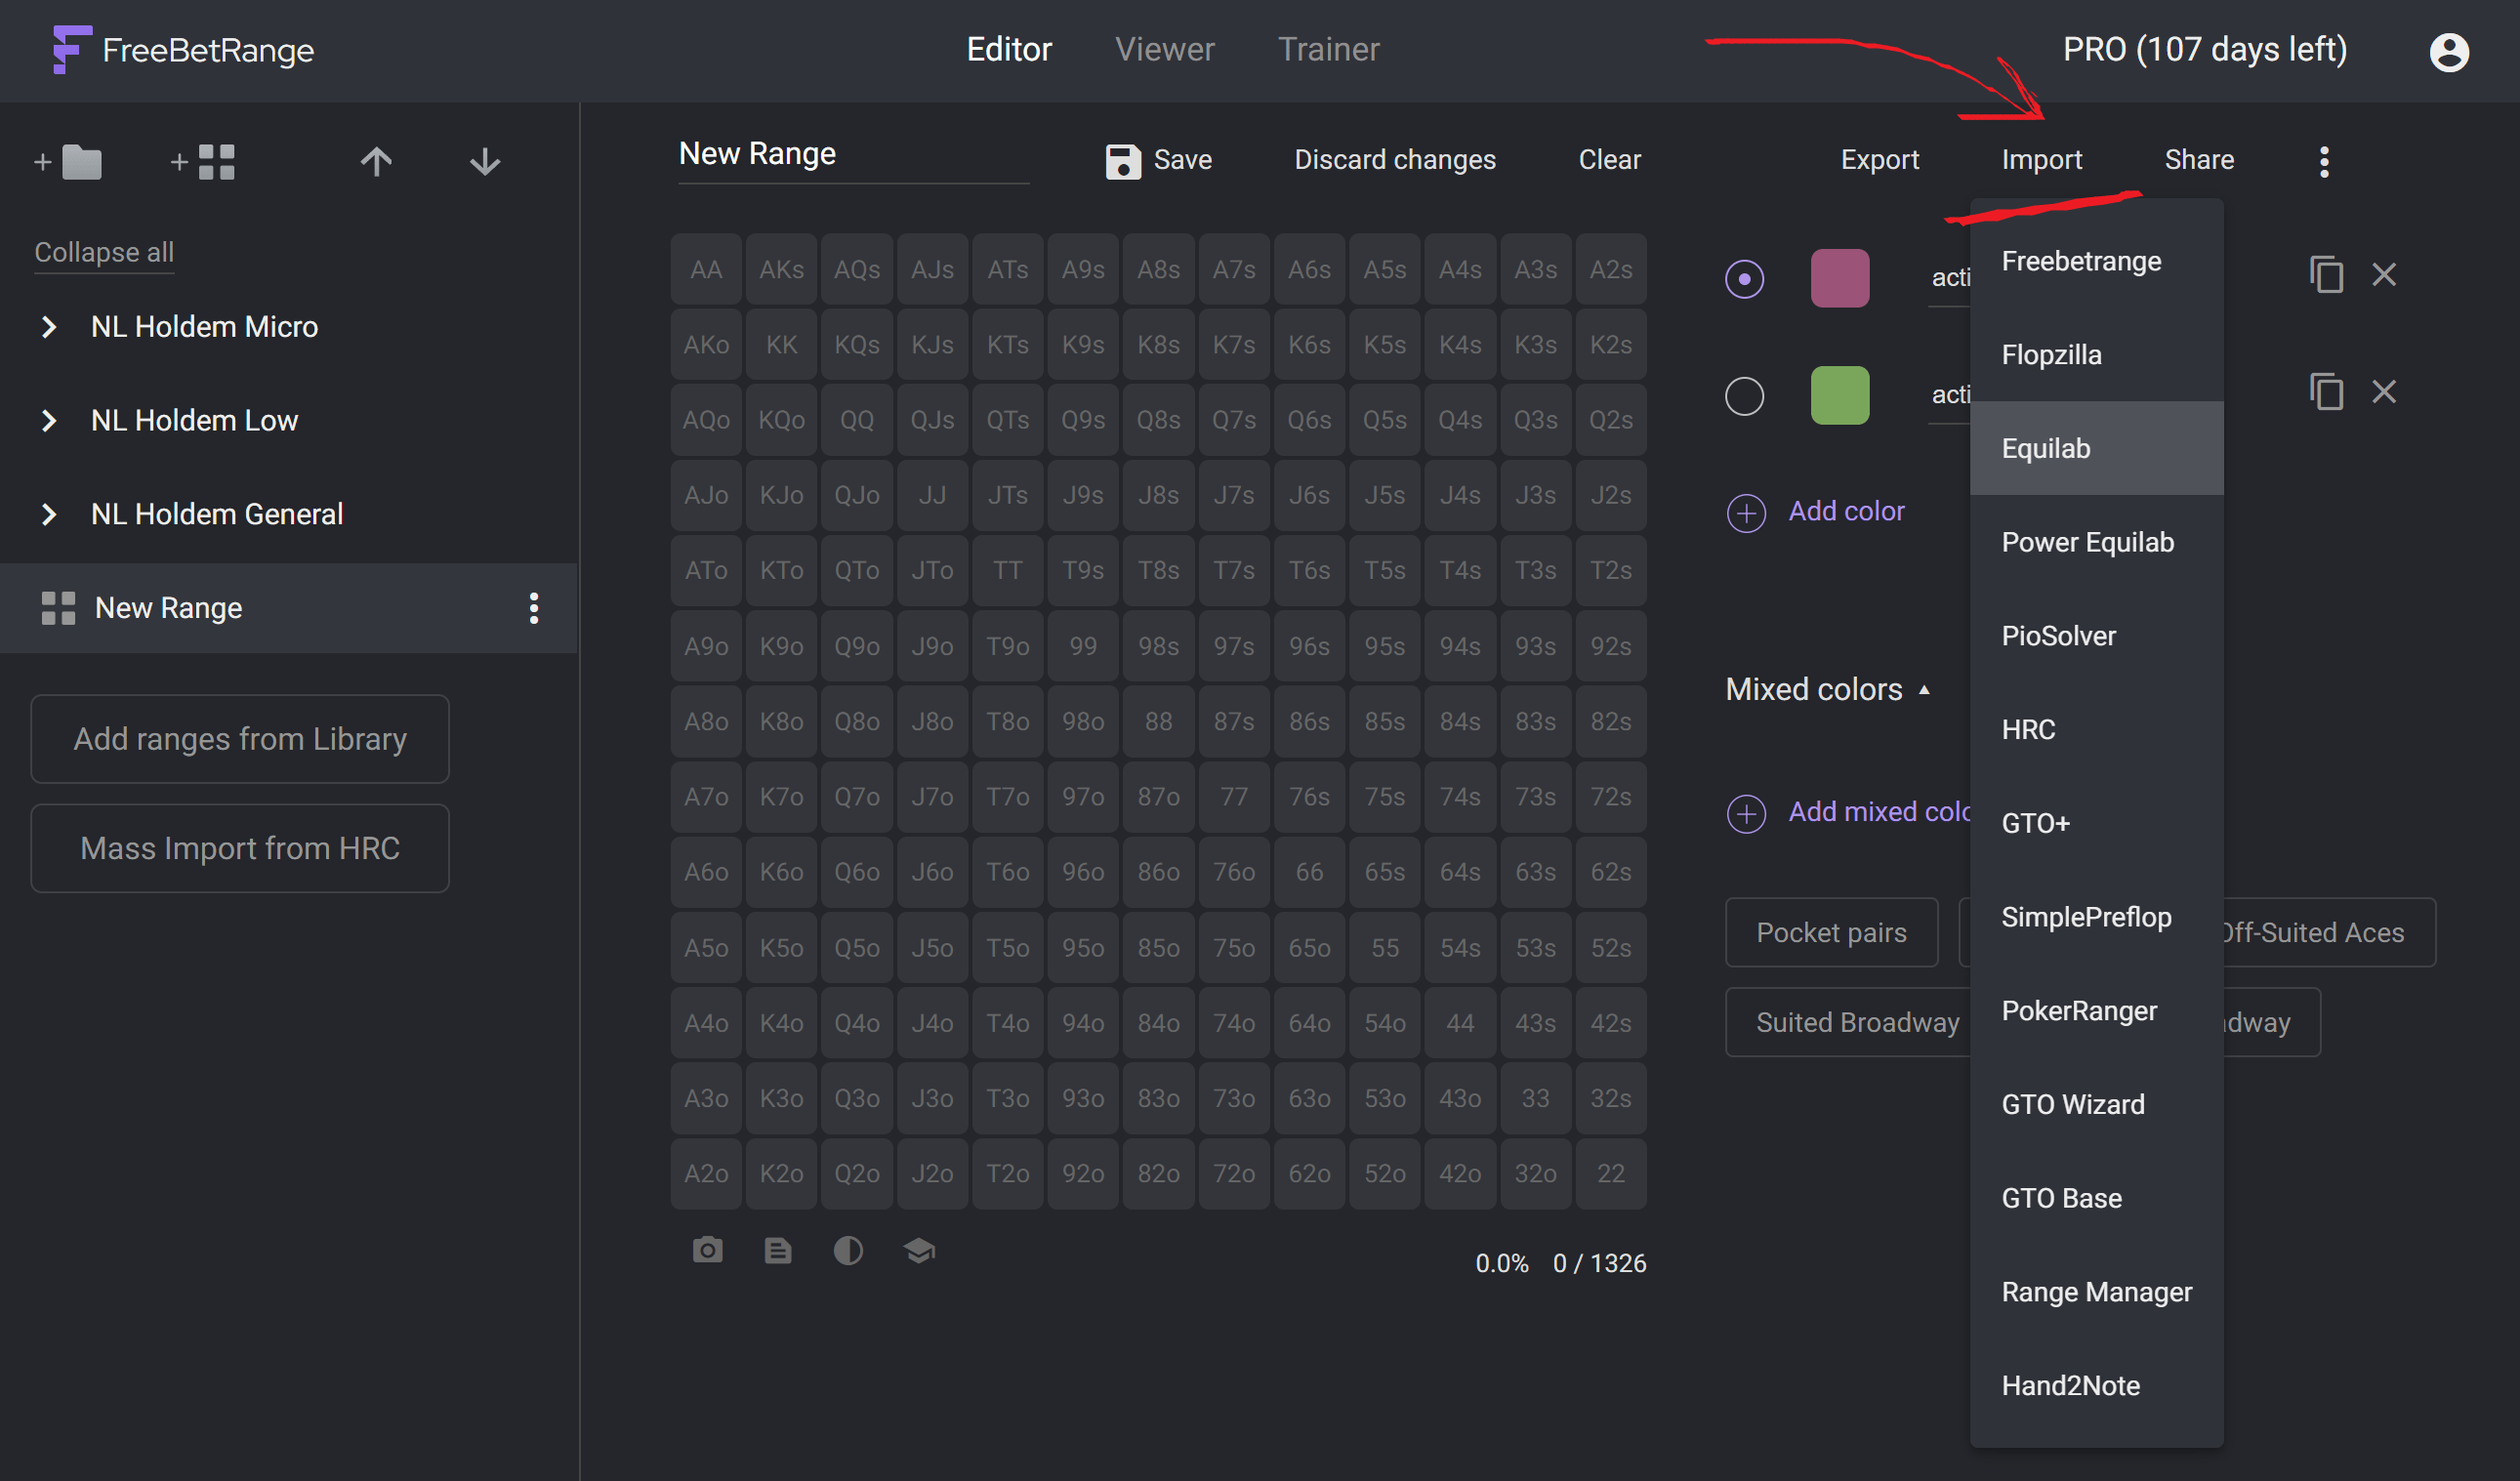The width and height of the screenshot is (2520, 1481).
Task: Click the add new range grid icon
Action: tap(203, 161)
